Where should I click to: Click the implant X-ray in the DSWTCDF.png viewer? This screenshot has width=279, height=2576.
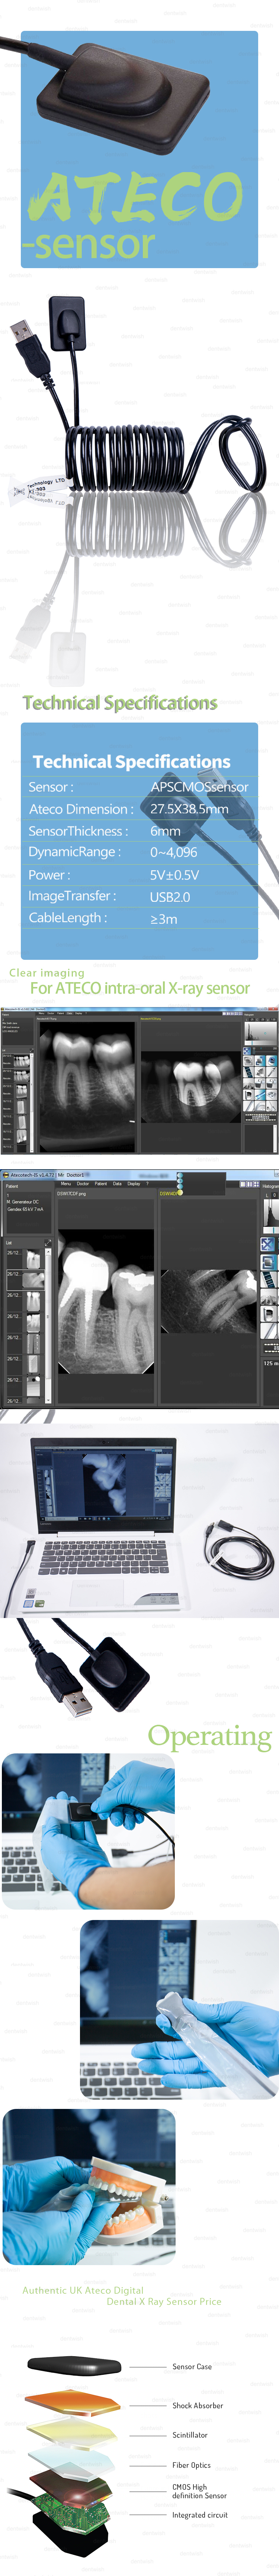pos(105,1300)
